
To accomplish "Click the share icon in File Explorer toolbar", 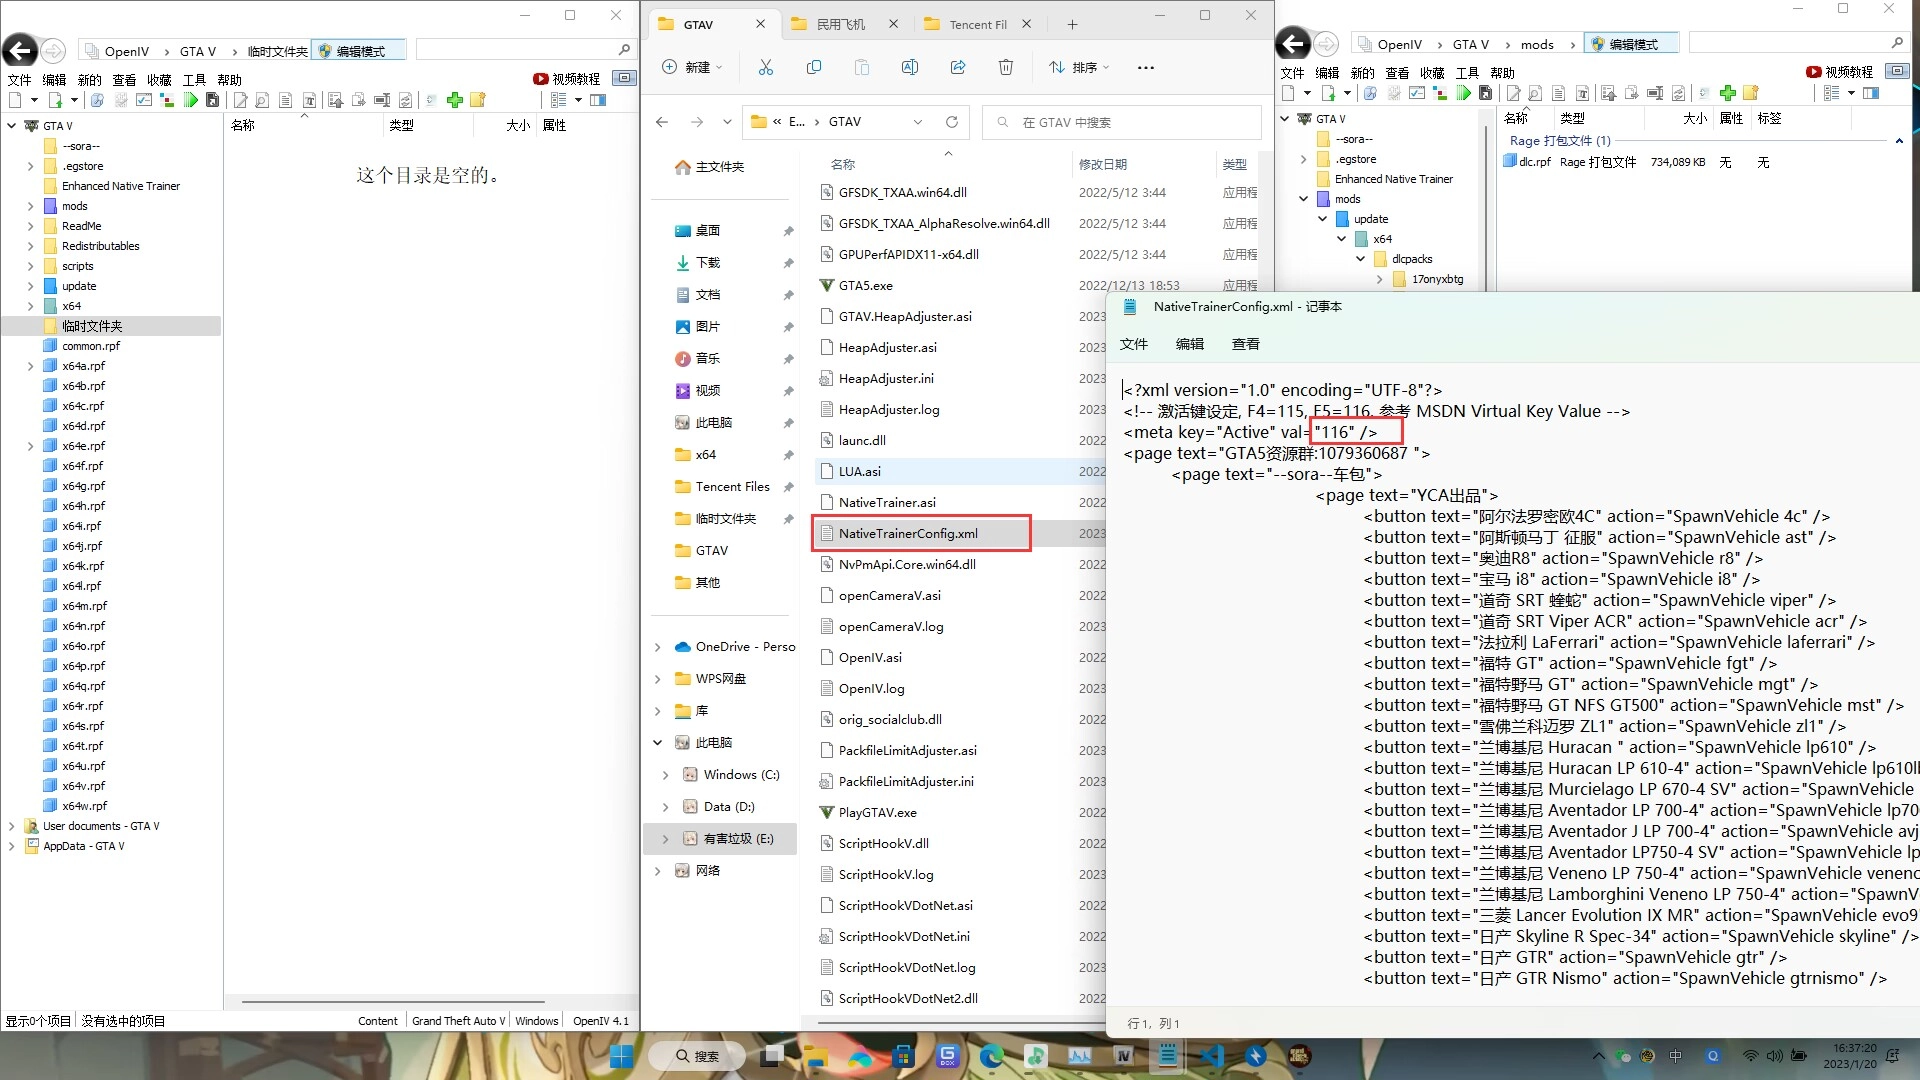I will 957,67.
